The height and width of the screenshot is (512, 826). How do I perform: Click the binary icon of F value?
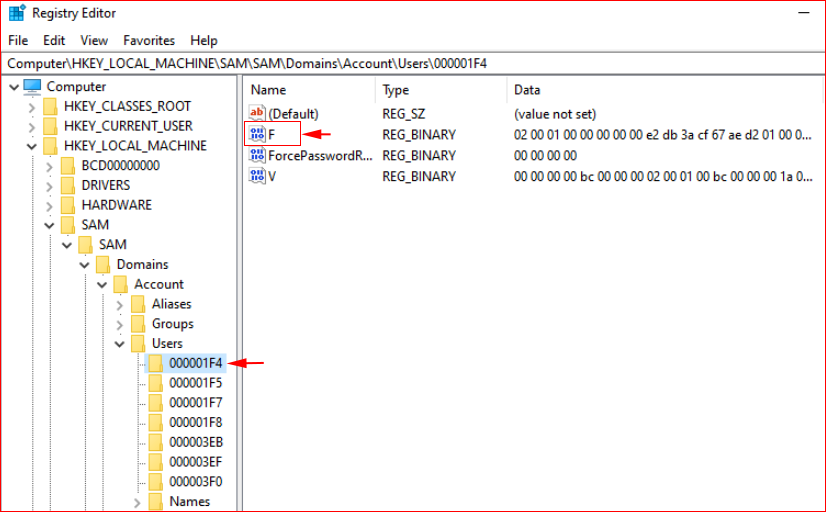click(257, 134)
